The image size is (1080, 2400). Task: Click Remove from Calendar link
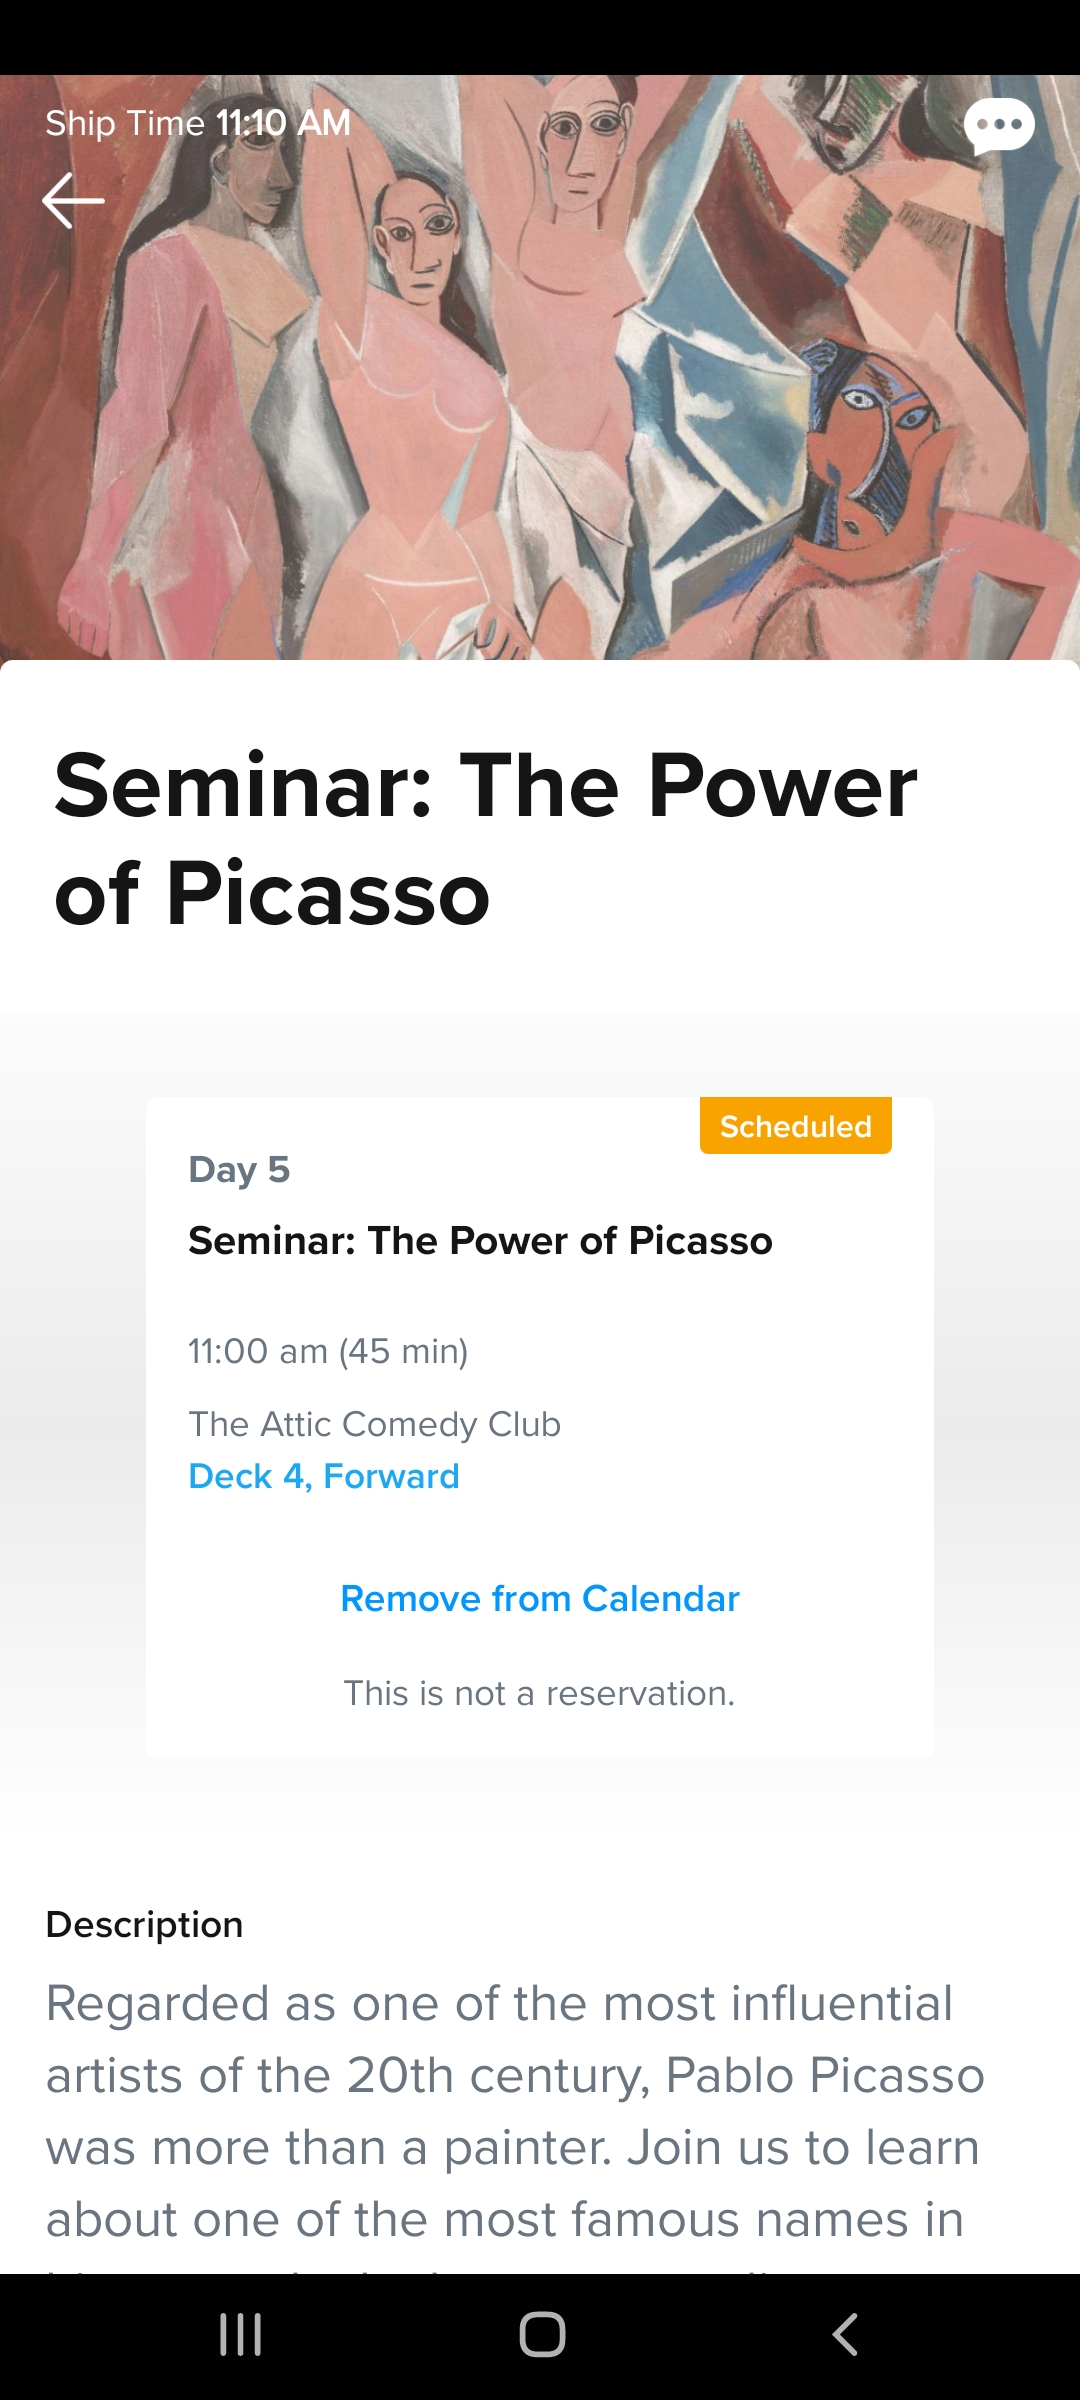[x=540, y=1598]
